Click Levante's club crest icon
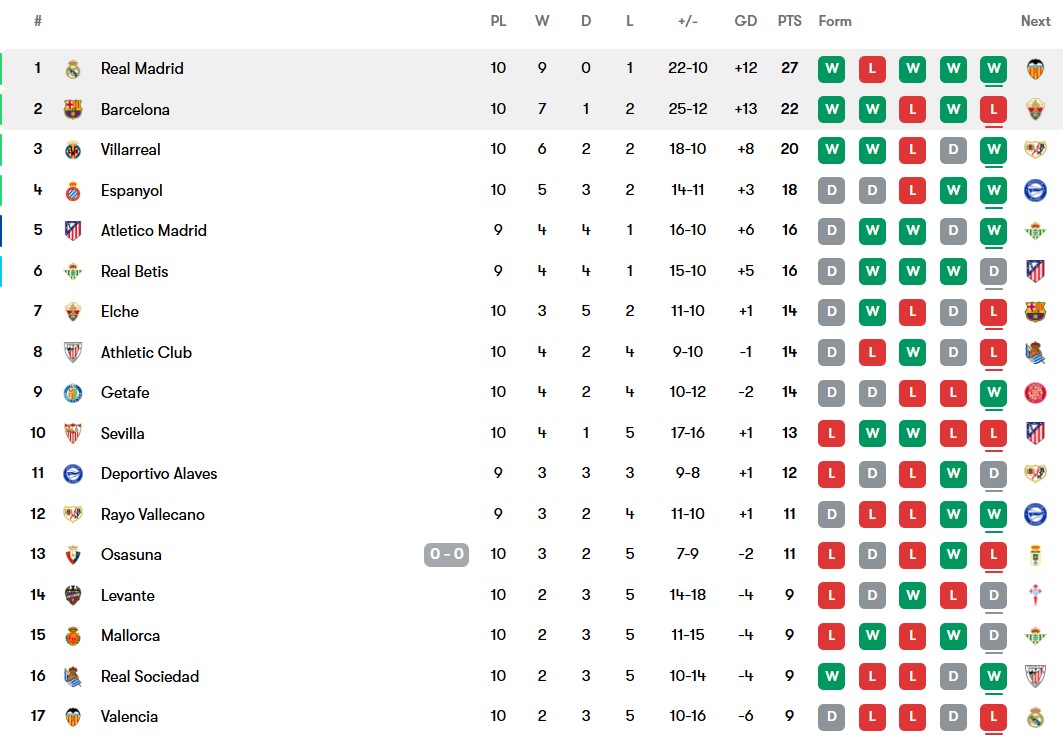The image size is (1063, 737). [x=73, y=595]
